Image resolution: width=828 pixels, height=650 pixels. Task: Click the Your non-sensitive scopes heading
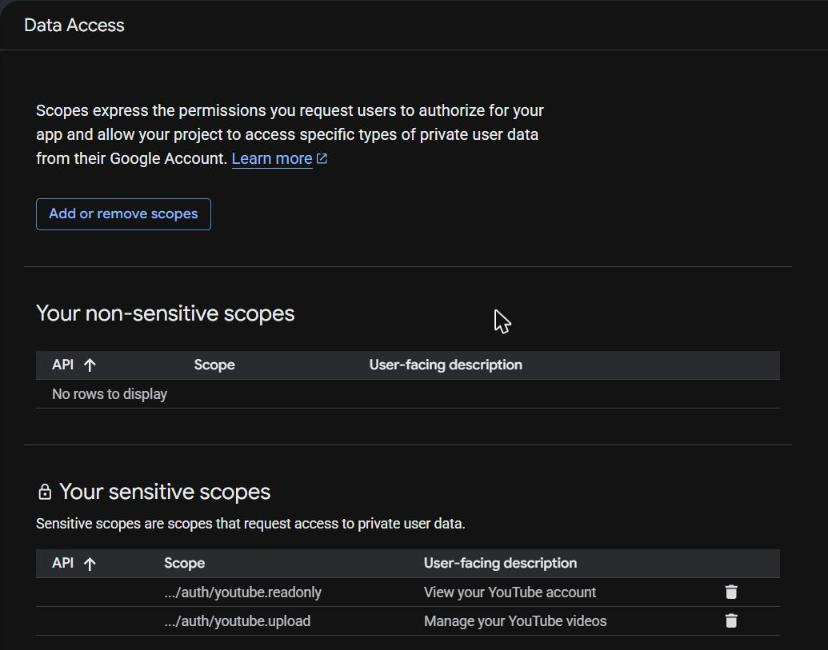pos(165,314)
